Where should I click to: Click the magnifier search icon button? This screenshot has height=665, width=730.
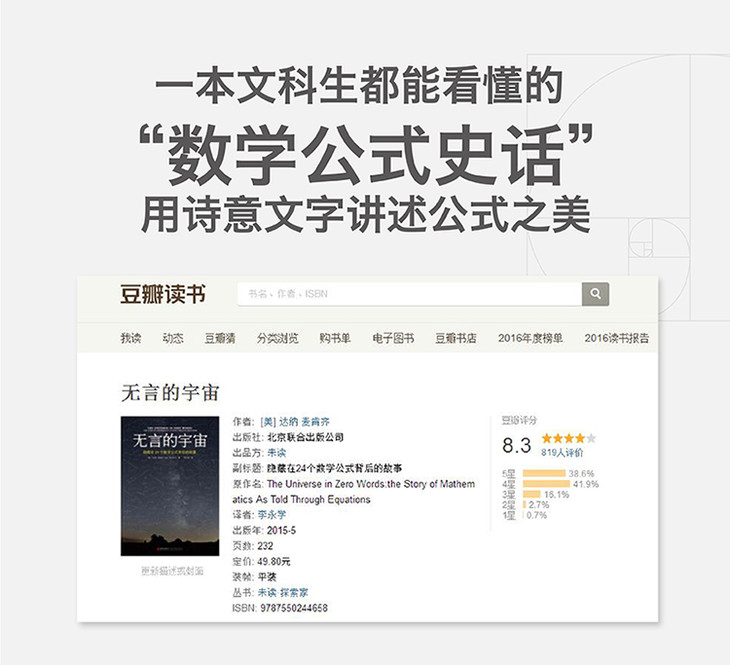[x=595, y=294]
